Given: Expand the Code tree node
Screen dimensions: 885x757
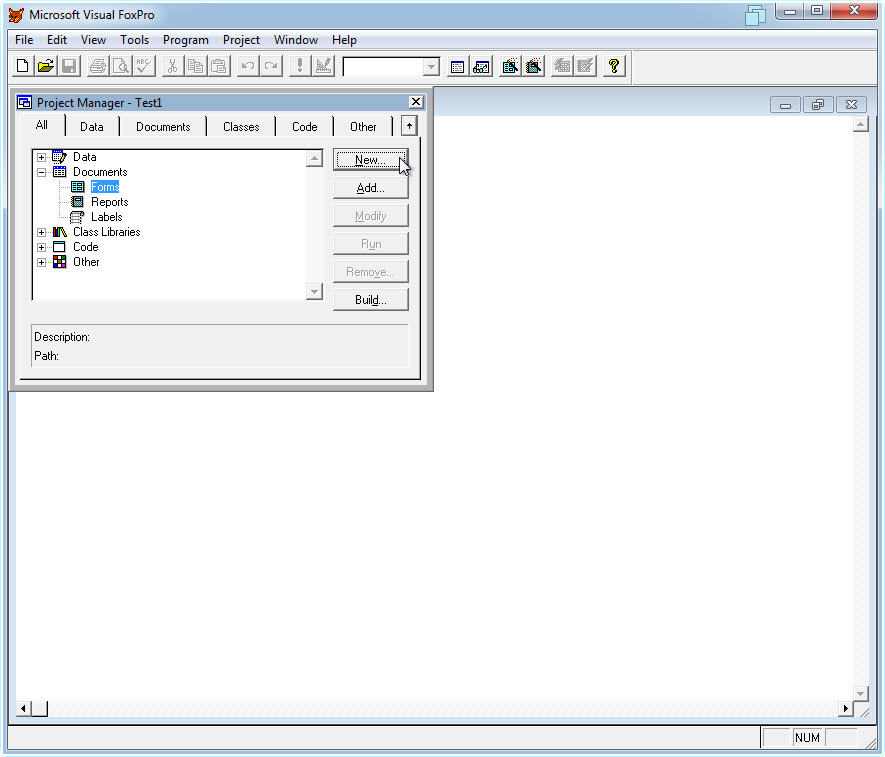Looking at the screenshot, I should pyautogui.click(x=41, y=247).
